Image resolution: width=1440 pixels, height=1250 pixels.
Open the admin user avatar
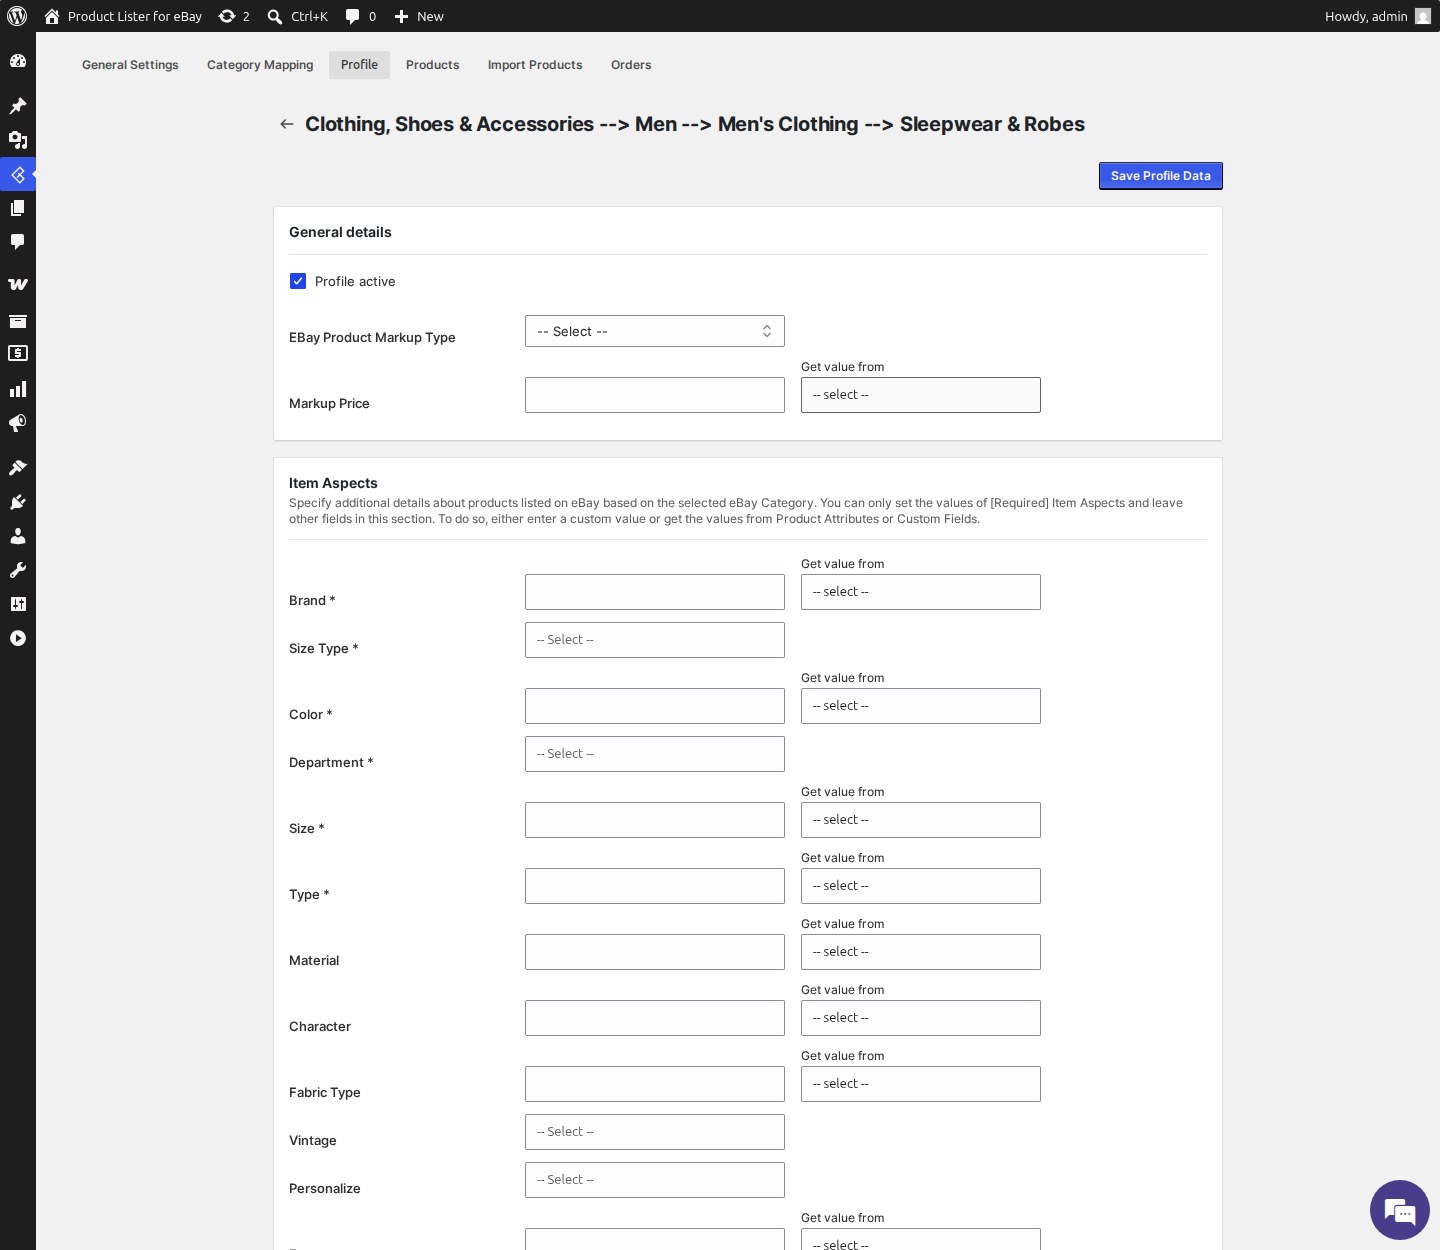[1422, 16]
